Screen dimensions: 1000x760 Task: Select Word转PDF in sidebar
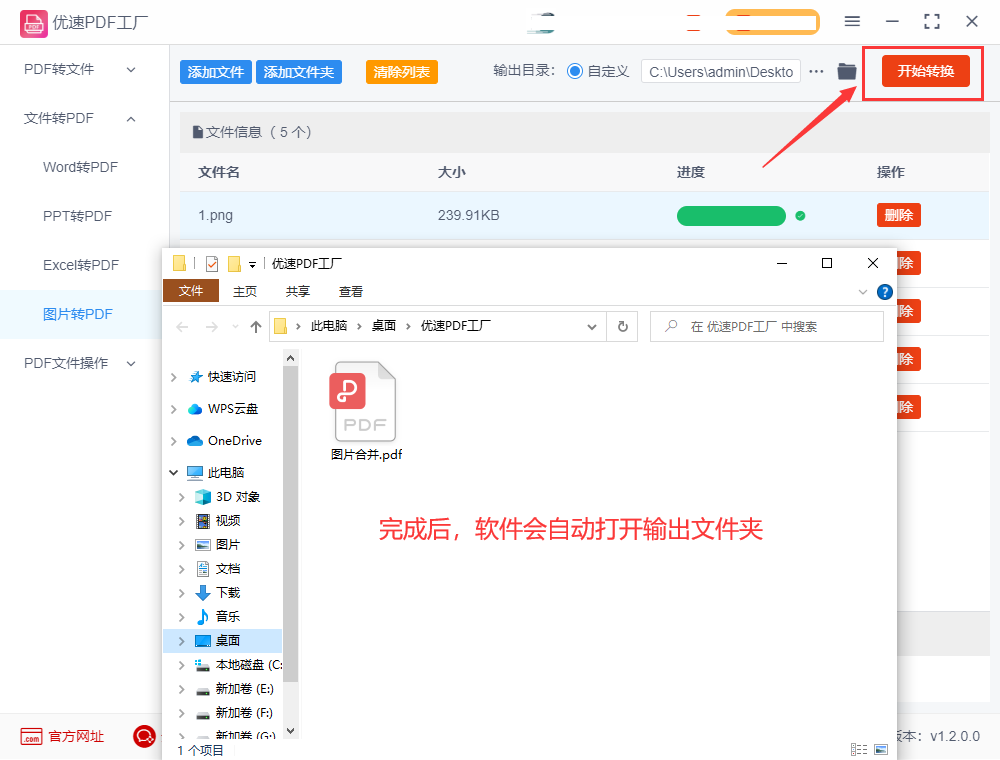point(81,167)
